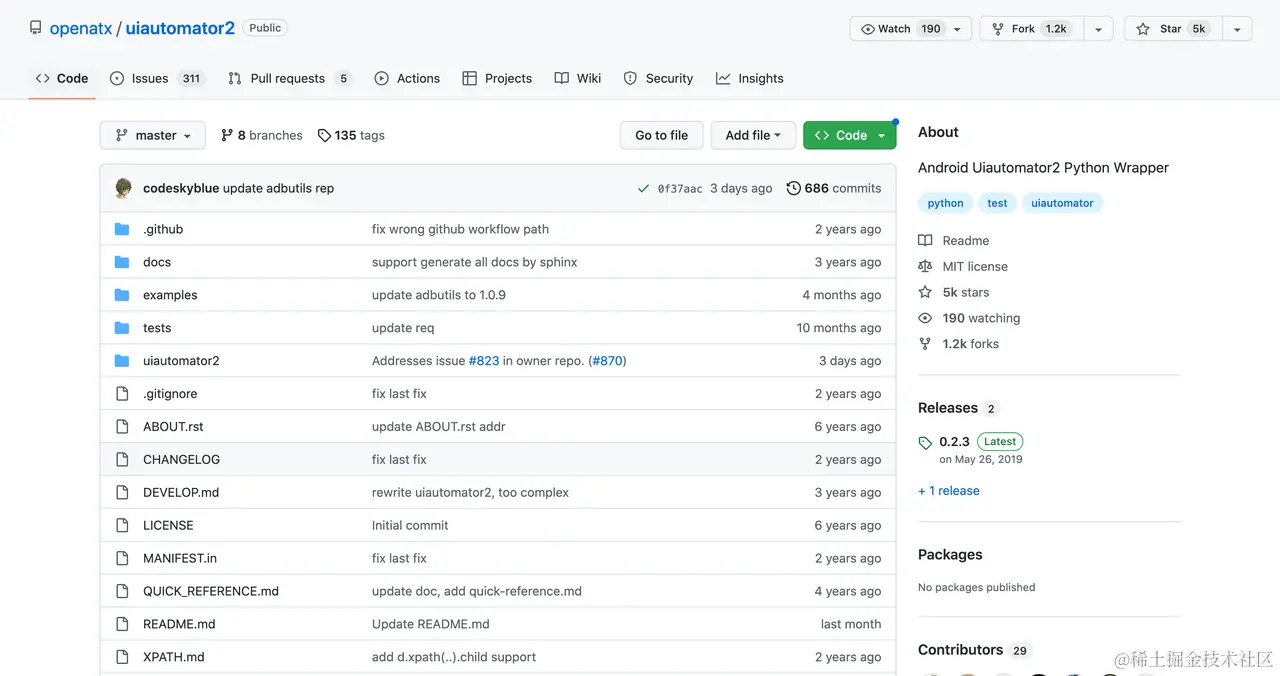Click the repository book icon beside openatx
This screenshot has width=1280, height=676.
point(36,28)
